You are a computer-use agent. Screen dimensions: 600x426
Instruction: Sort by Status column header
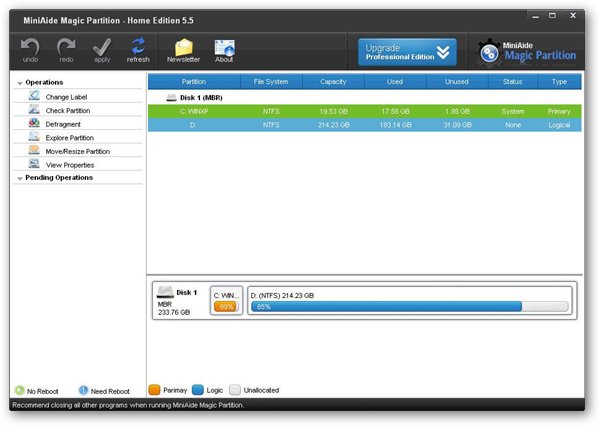pos(513,82)
